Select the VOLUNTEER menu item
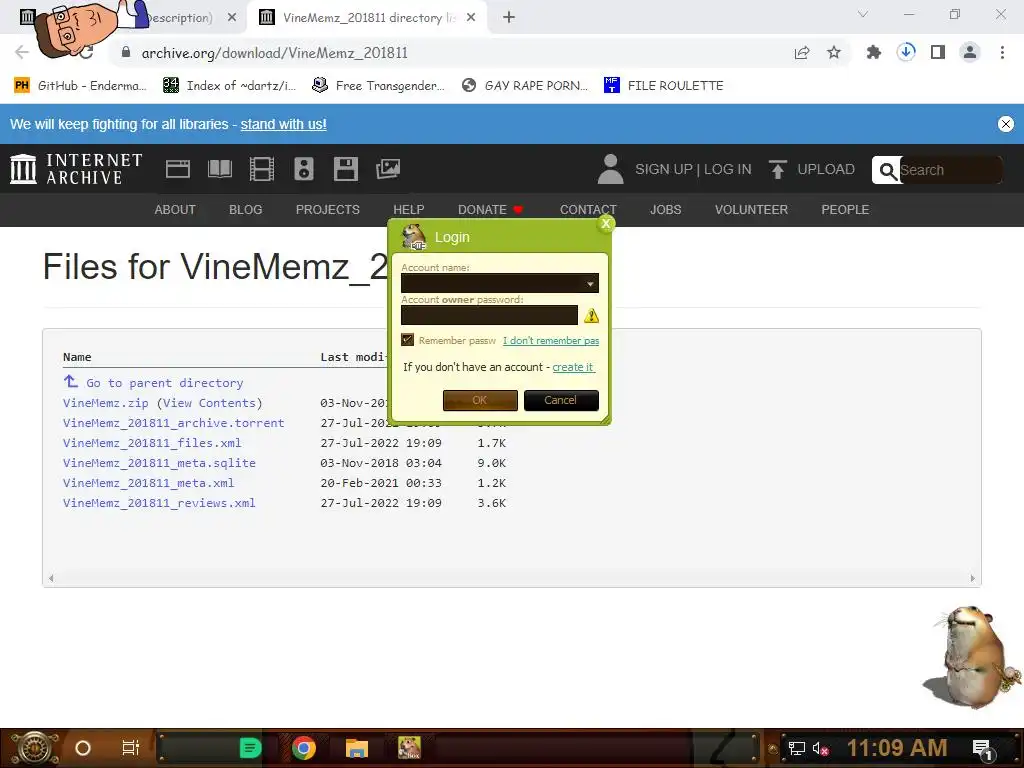Image resolution: width=1024 pixels, height=768 pixels. tap(751, 210)
